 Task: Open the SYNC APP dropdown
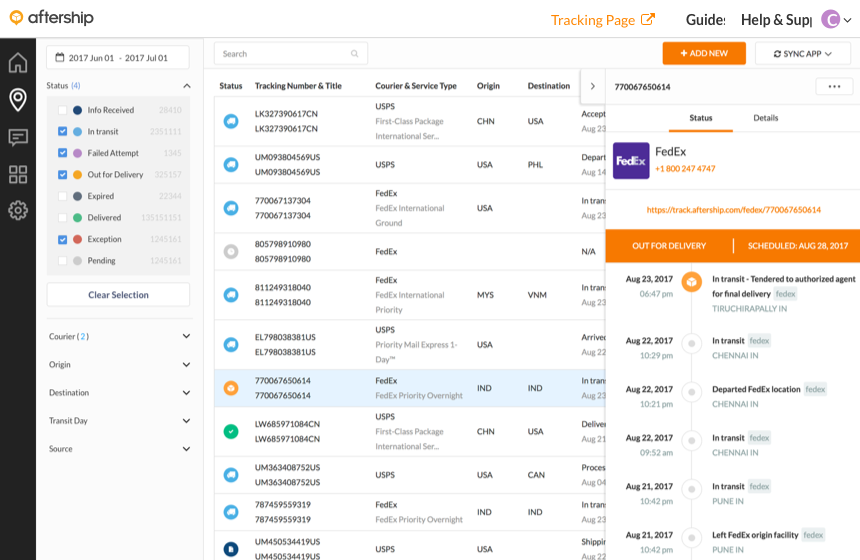tap(802, 54)
